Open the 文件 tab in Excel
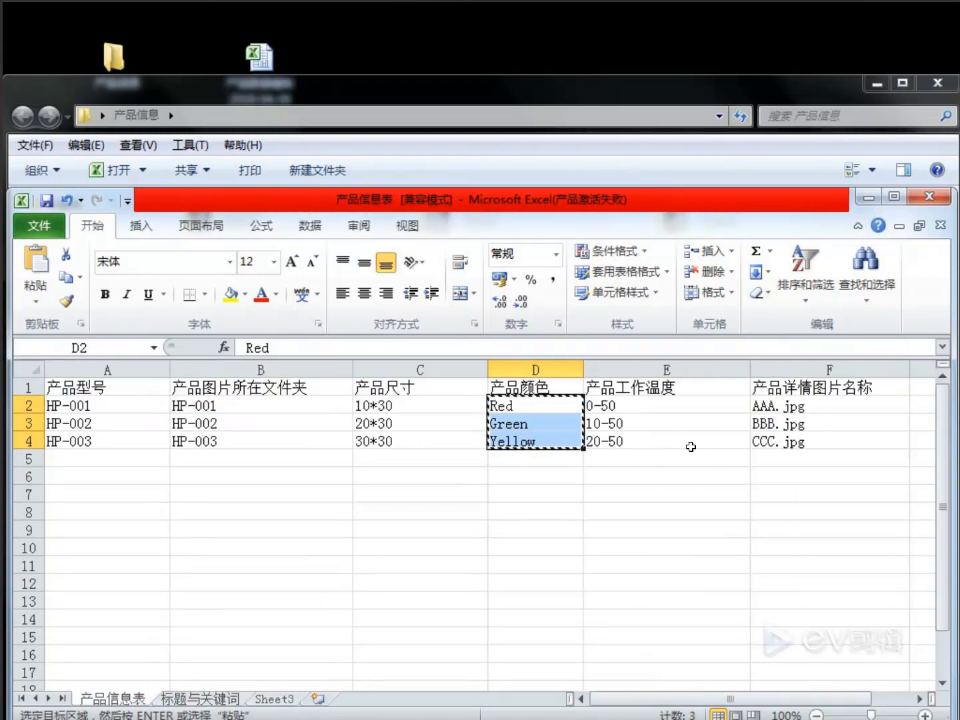The image size is (960, 720). (39, 226)
